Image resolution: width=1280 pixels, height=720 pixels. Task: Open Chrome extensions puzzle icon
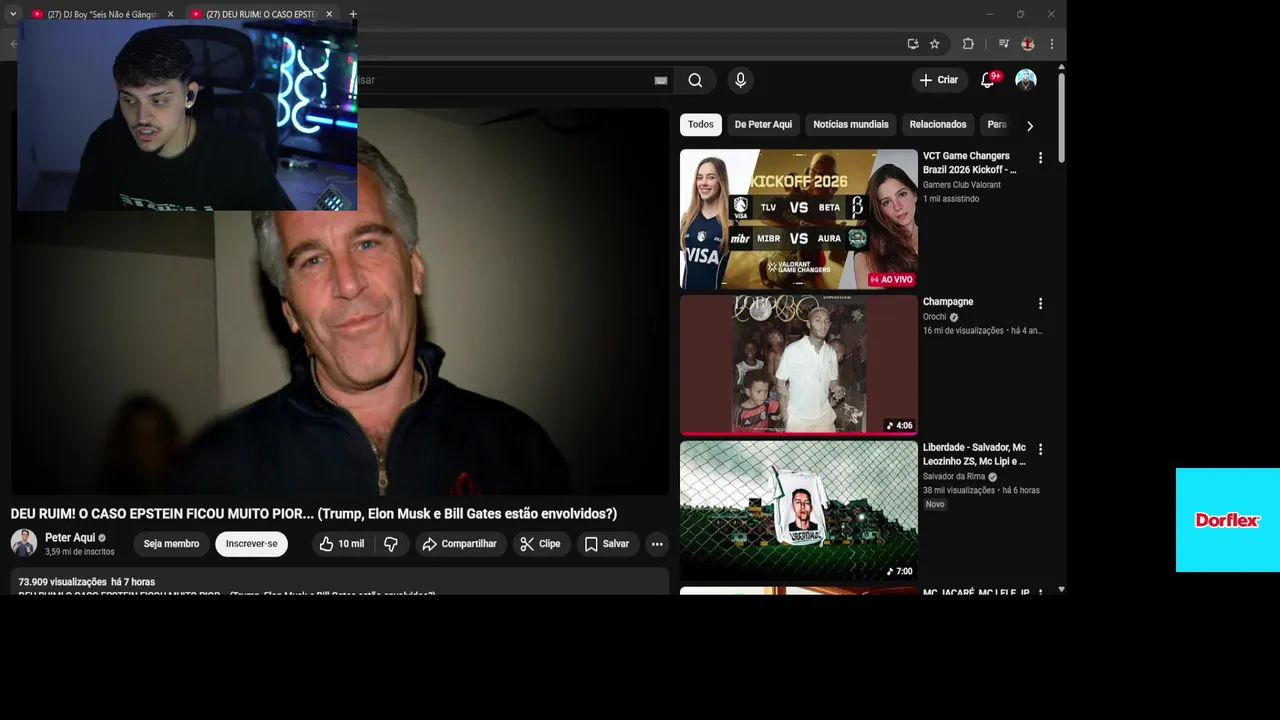coord(968,44)
